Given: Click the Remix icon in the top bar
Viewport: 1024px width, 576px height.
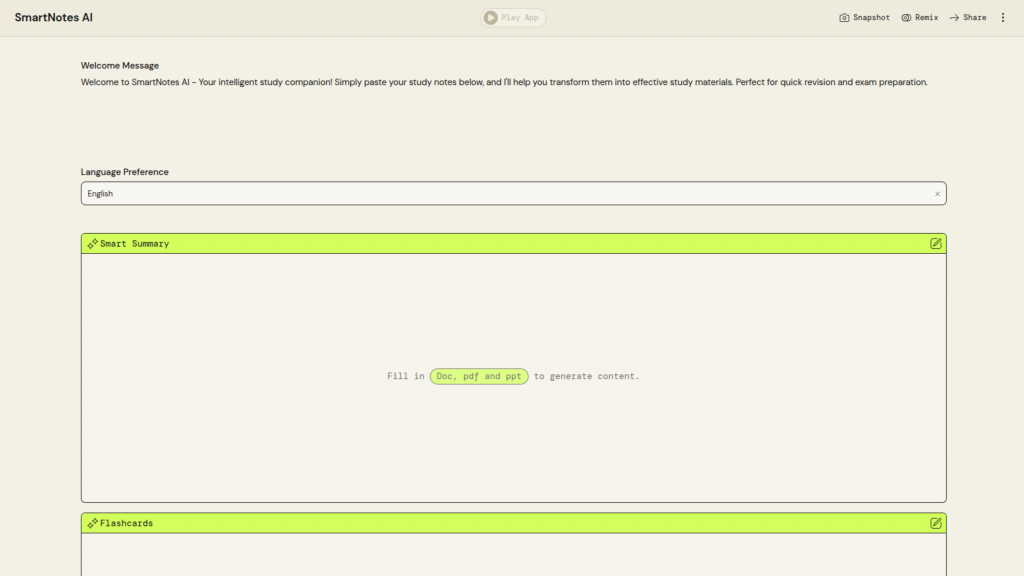Looking at the screenshot, I should [906, 18].
